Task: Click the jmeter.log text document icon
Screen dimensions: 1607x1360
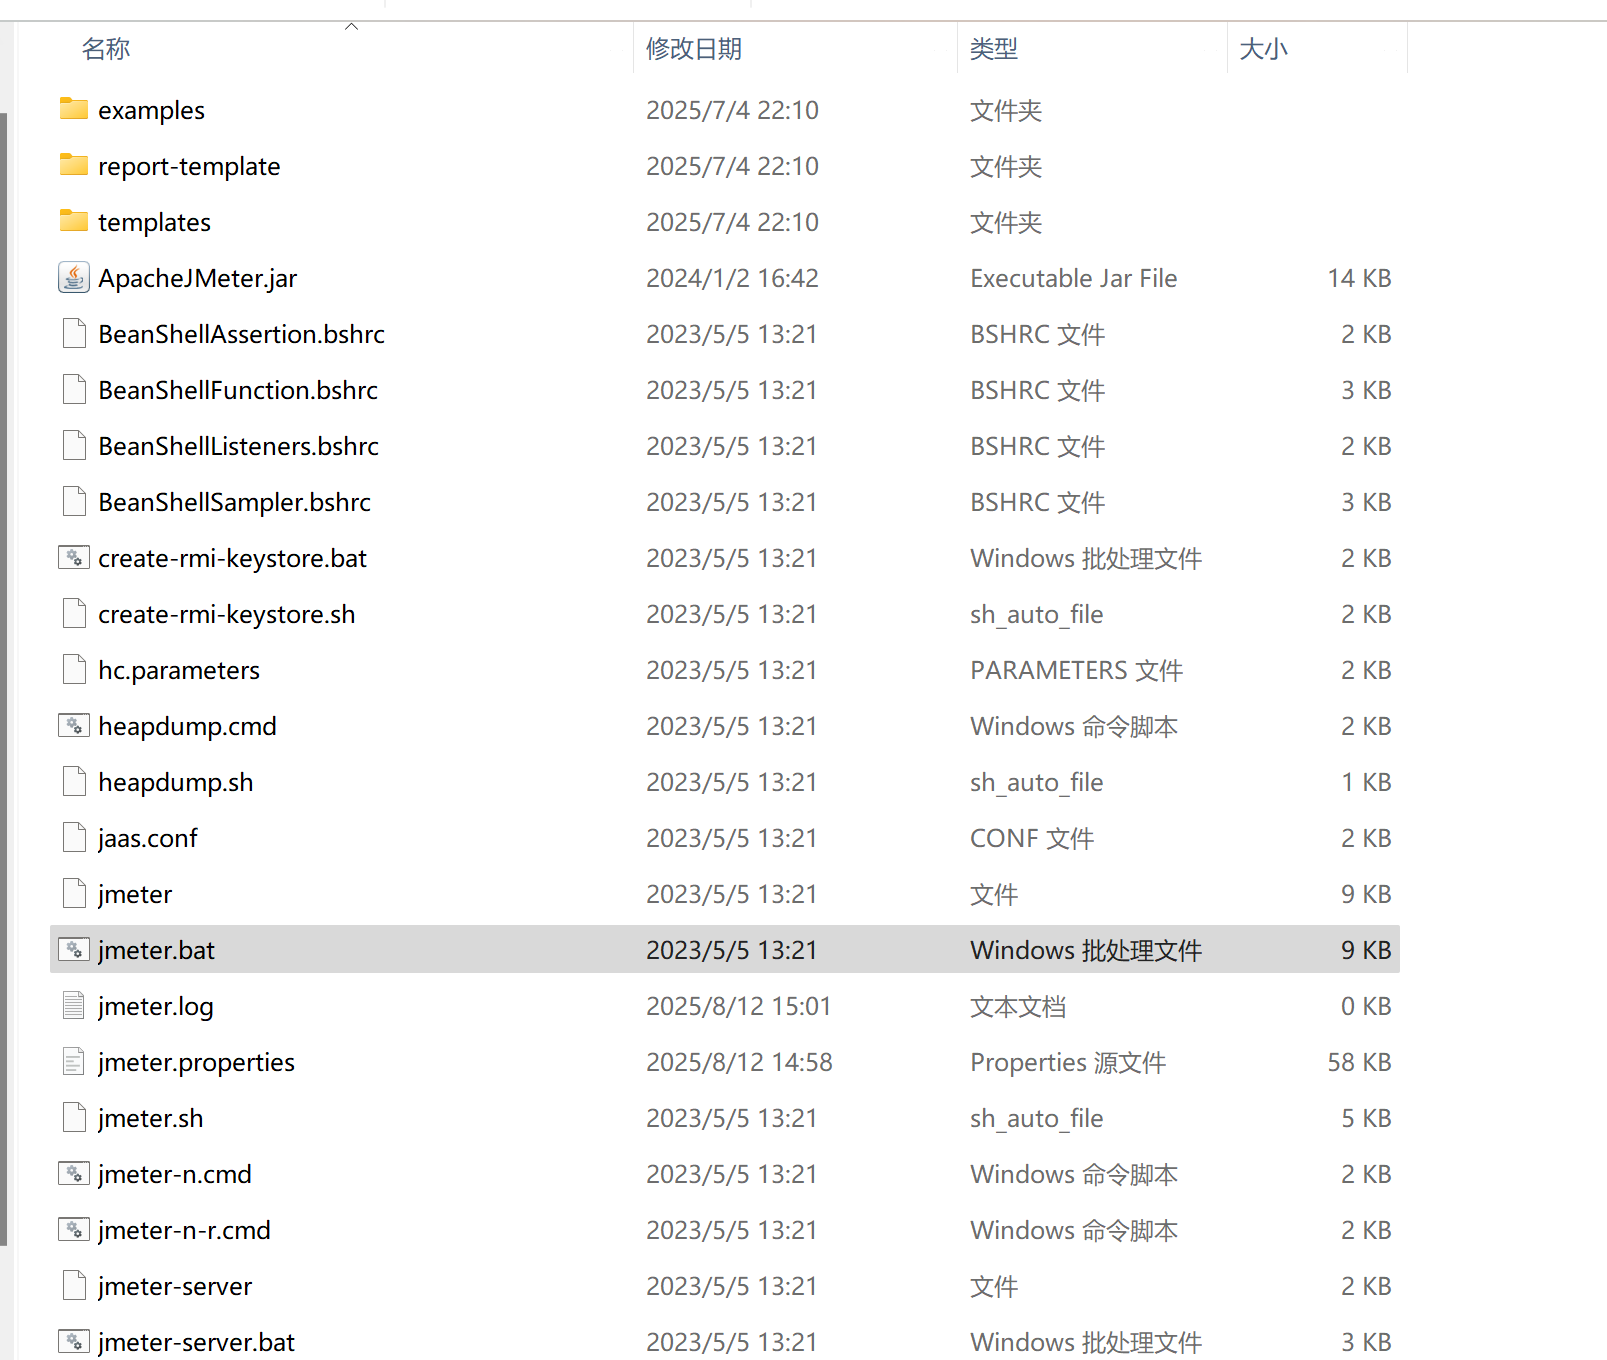Action: tap(73, 1006)
